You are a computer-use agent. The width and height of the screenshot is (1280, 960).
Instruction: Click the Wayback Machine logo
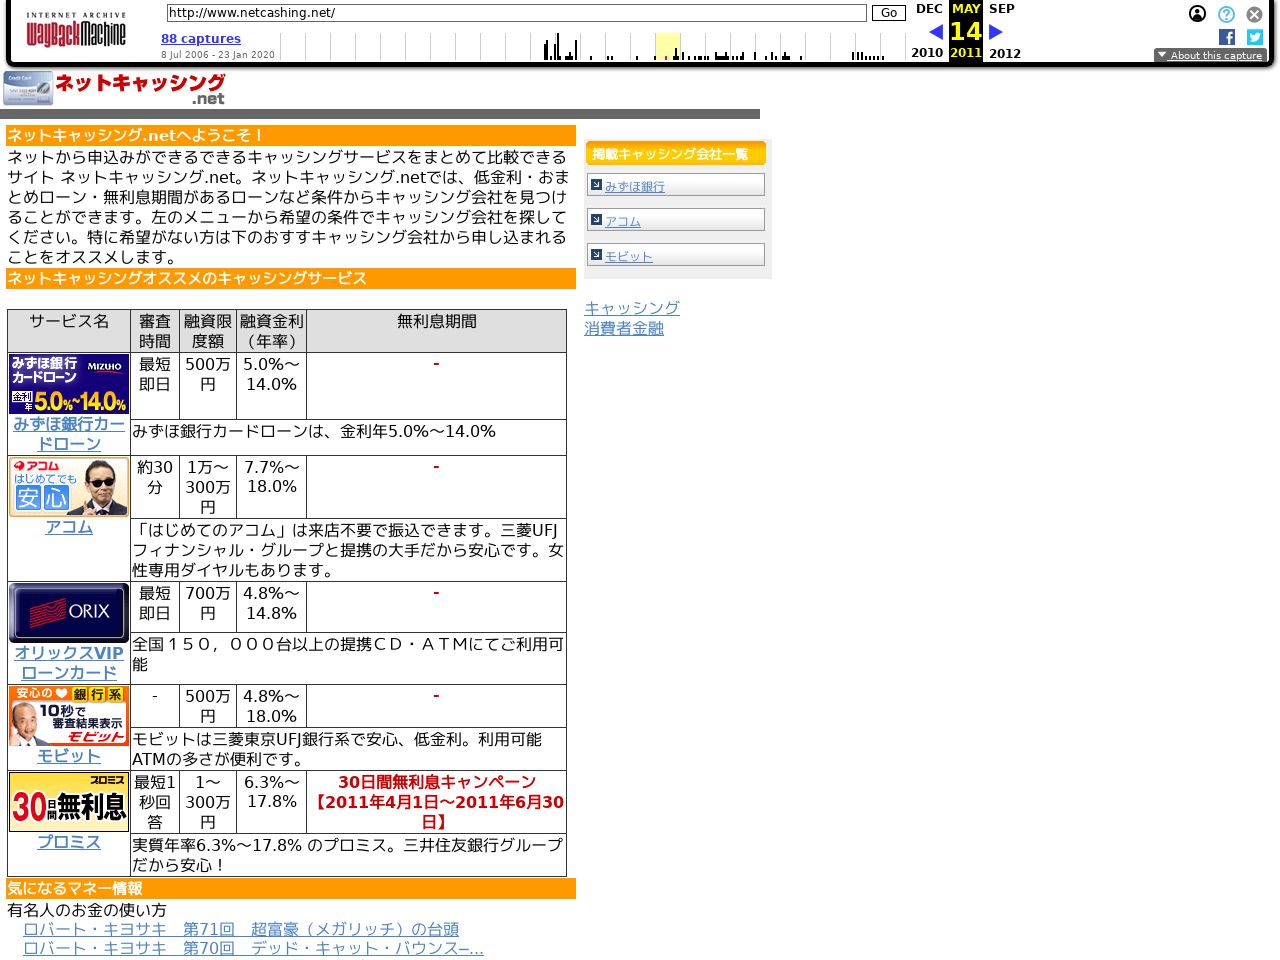(x=76, y=30)
